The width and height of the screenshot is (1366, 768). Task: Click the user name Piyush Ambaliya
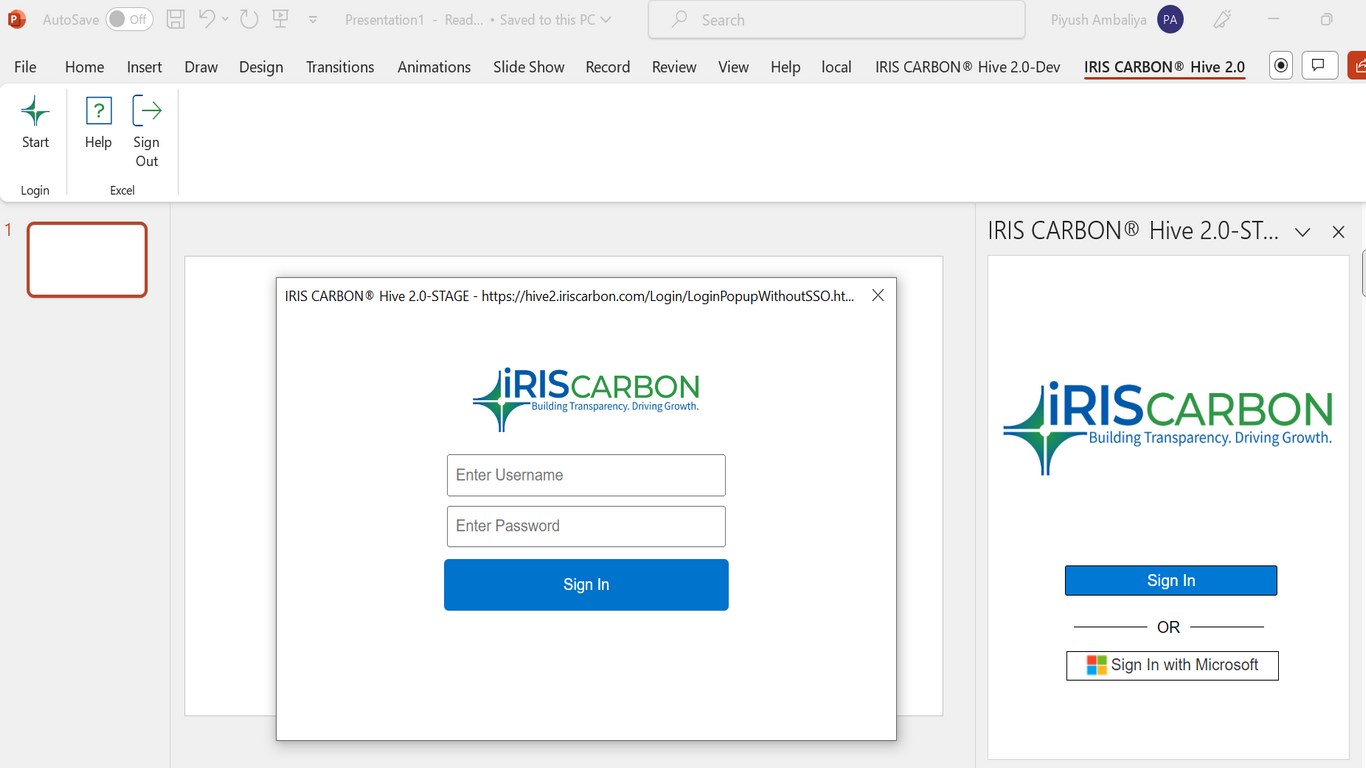[x=1099, y=20]
